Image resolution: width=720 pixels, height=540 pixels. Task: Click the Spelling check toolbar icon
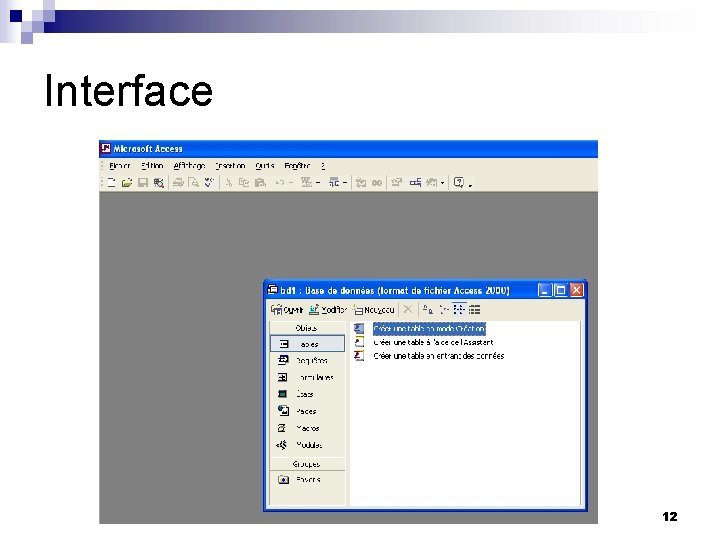209,183
